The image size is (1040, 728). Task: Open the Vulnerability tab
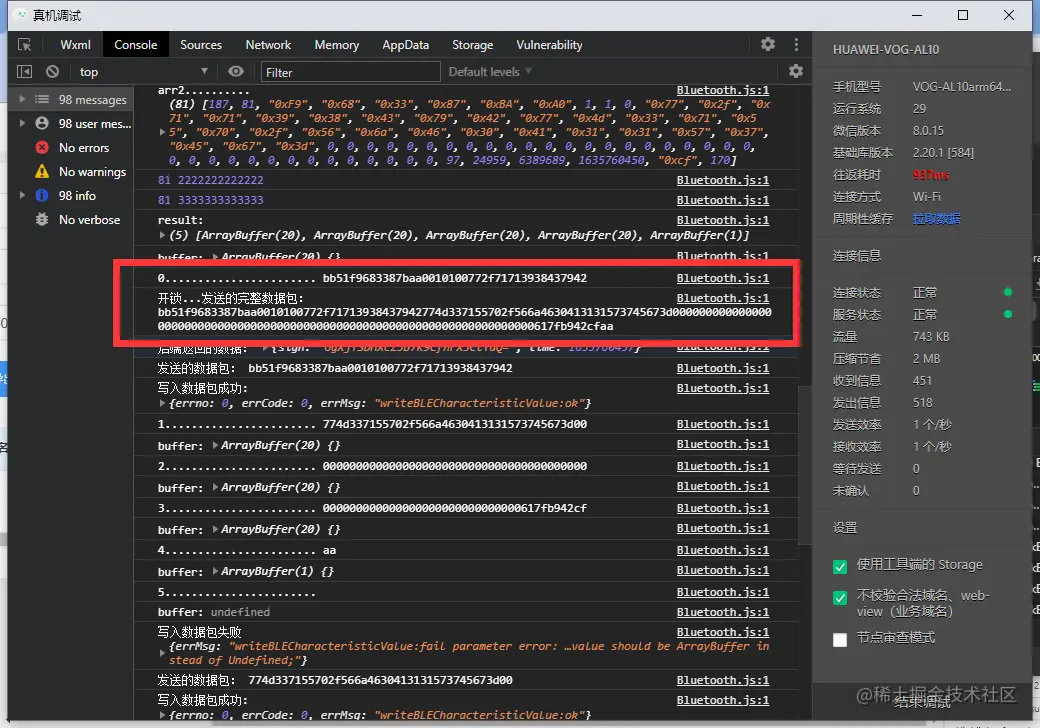coord(549,45)
